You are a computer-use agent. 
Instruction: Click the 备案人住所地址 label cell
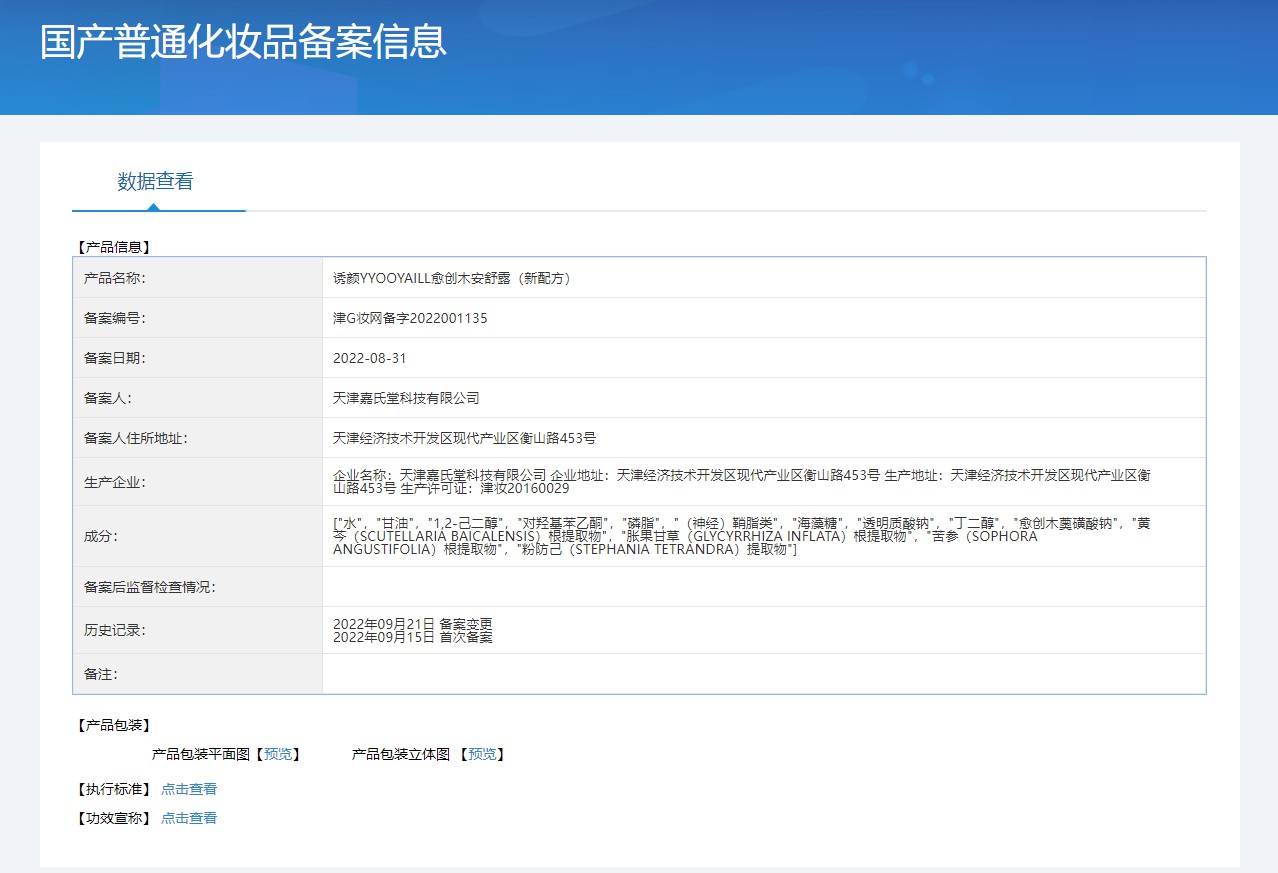(198, 438)
